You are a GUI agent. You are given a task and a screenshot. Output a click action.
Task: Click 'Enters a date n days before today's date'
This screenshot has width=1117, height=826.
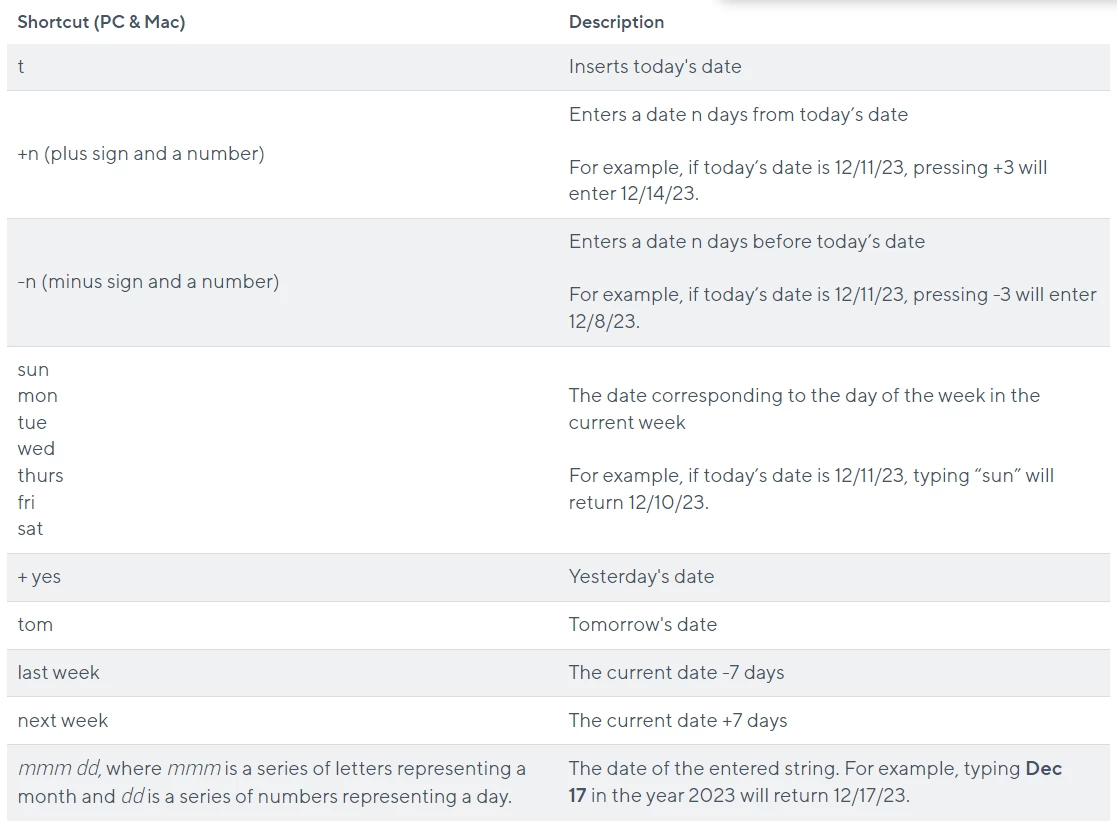click(x=747, y=241)
